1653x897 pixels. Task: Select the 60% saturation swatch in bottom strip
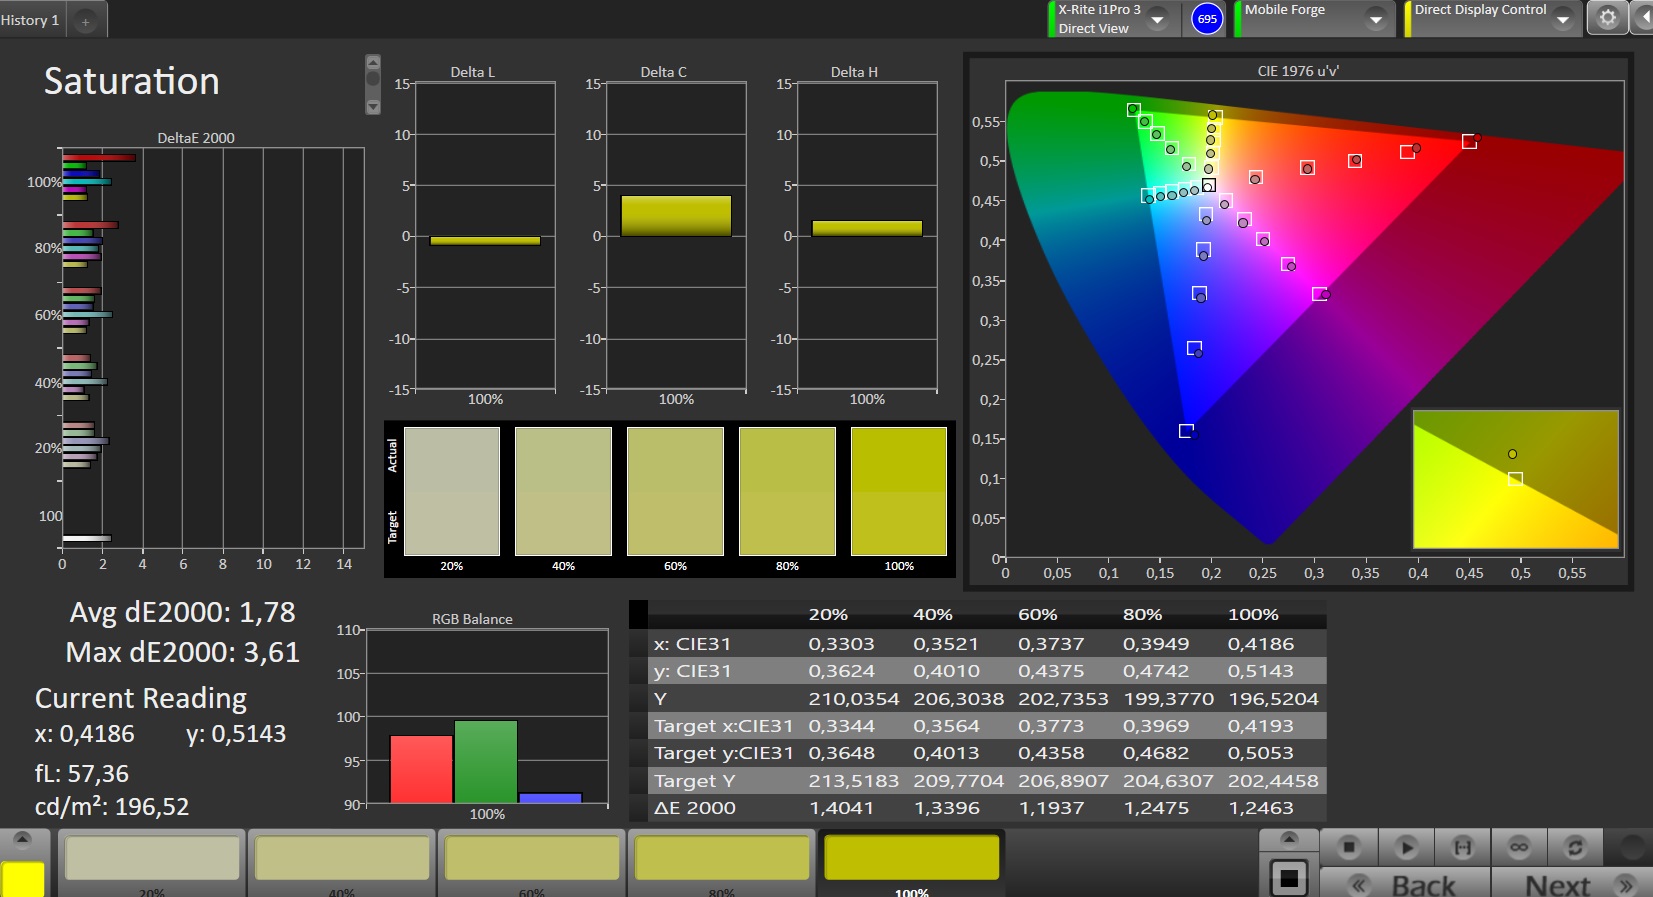tap(532, 859)
